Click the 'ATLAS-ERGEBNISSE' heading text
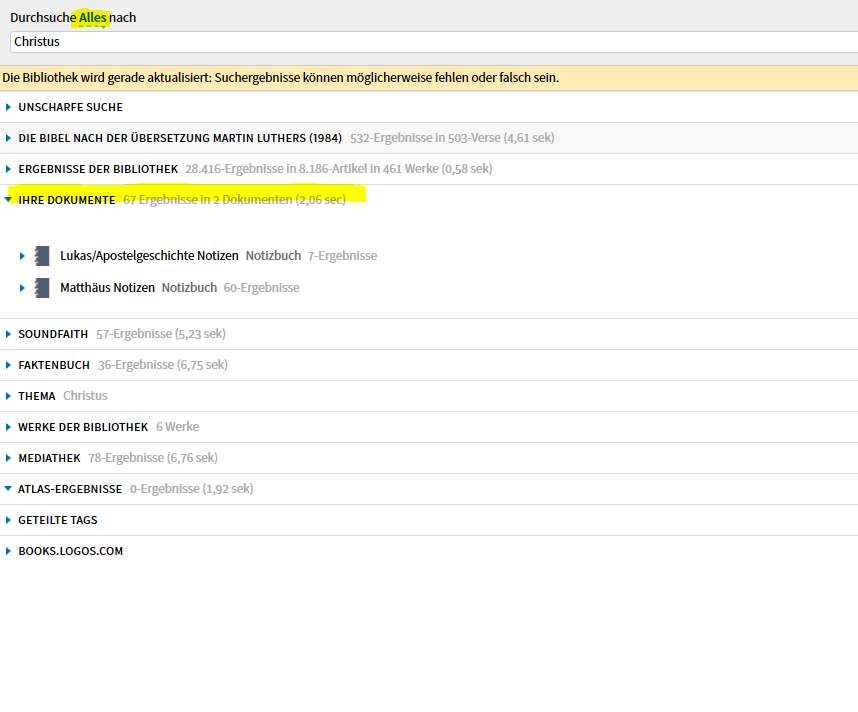 (x=70, y=489)
